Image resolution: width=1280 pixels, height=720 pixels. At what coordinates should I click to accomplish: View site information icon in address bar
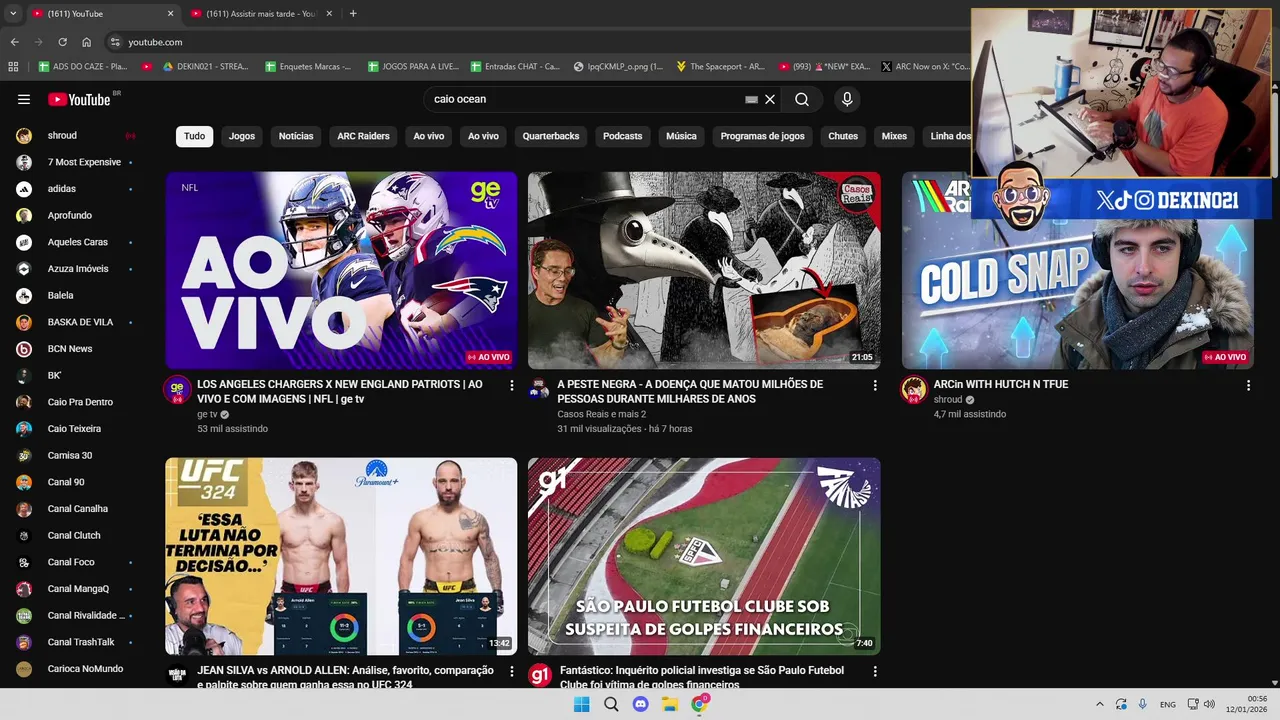(x=115, y=42)
